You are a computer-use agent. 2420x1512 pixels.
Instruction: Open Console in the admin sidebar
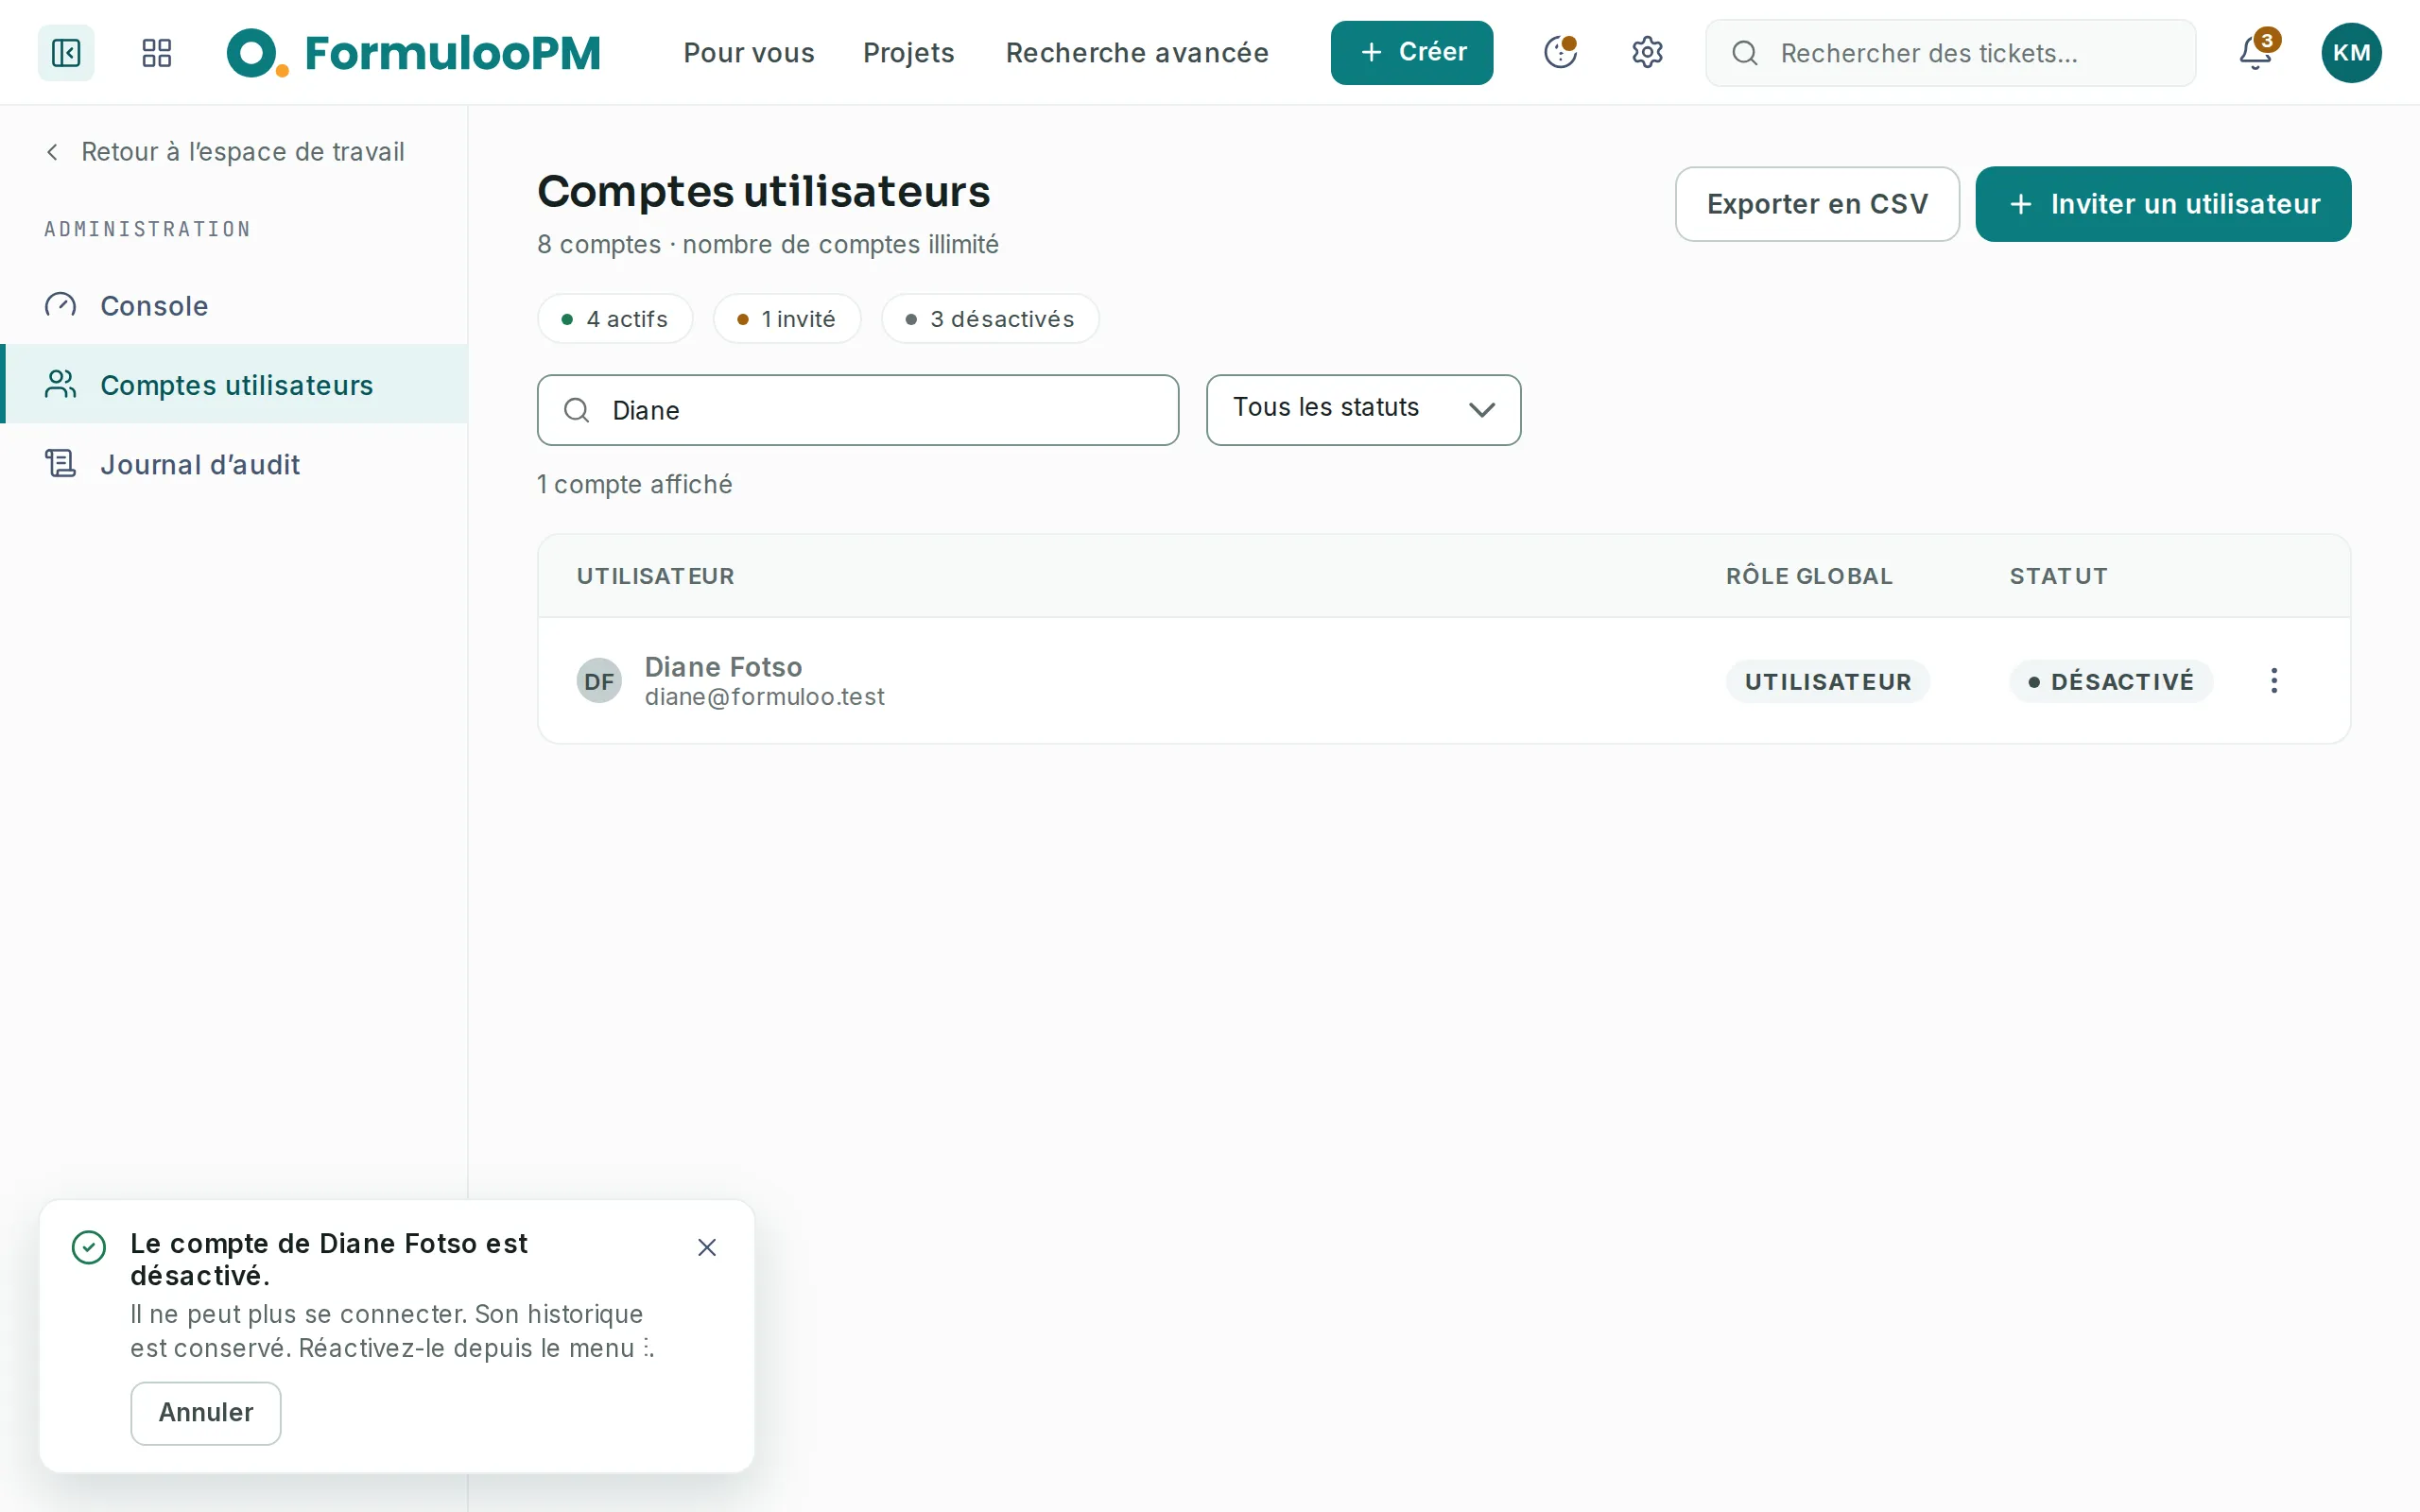click(234, 305)
